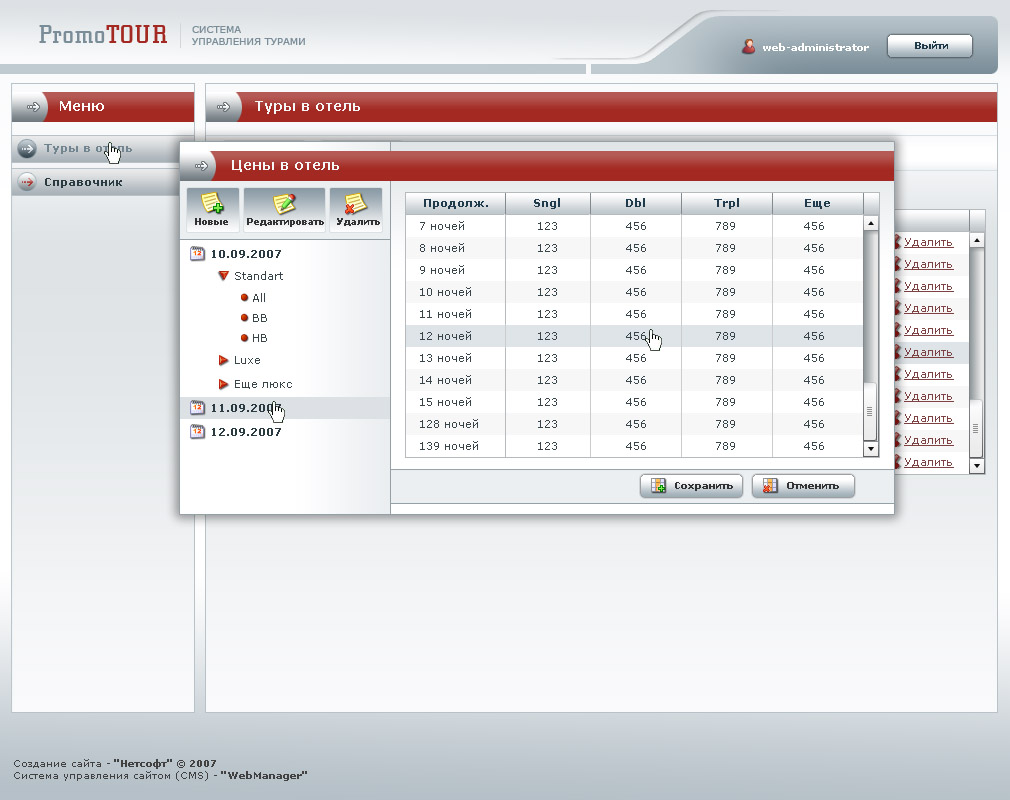Click the Редактировать (edit) icon button
Viewport: 1010px width, 800px height.
point(284,204)
